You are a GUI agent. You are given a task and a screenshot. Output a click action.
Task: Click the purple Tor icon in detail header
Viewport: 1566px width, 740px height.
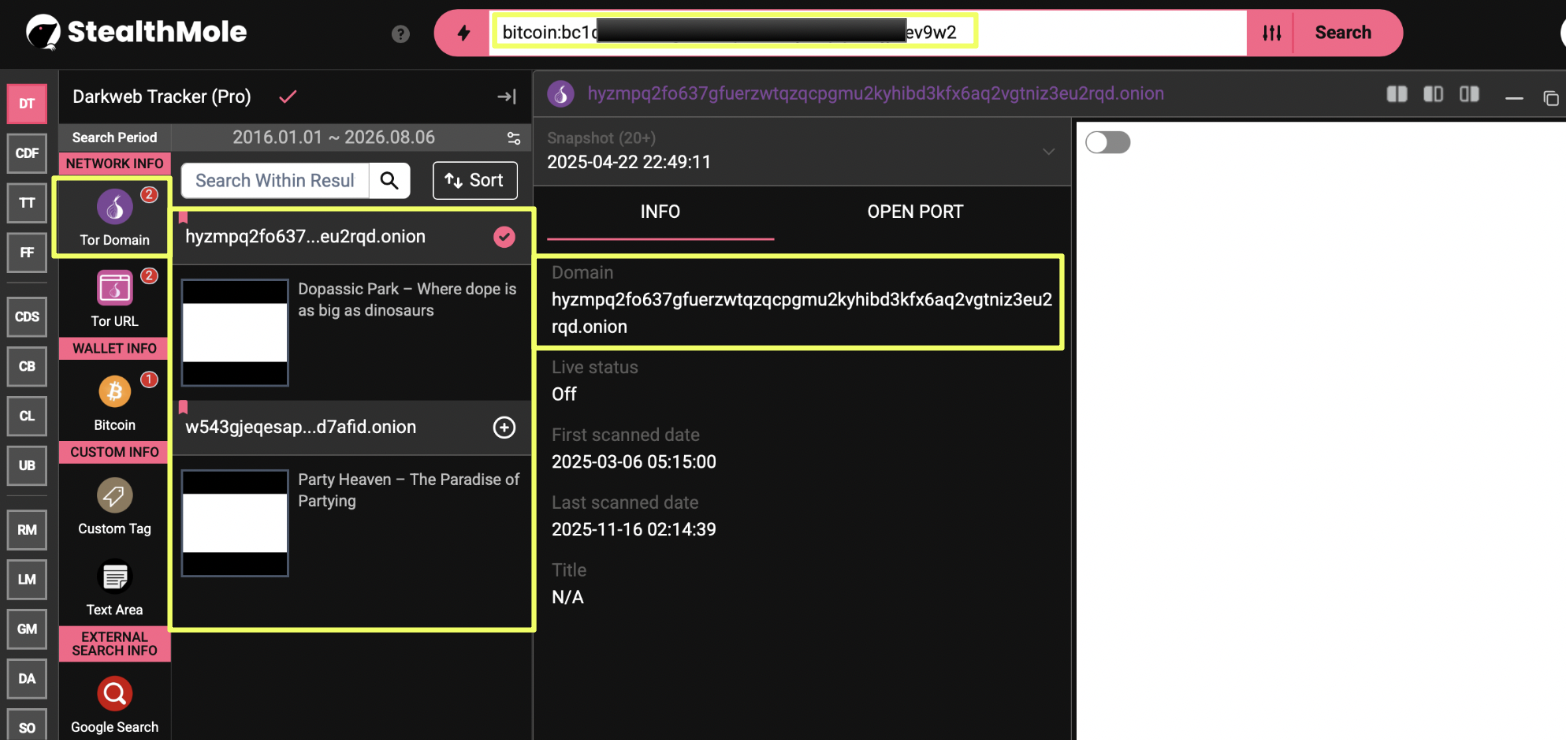pos(561,94)
